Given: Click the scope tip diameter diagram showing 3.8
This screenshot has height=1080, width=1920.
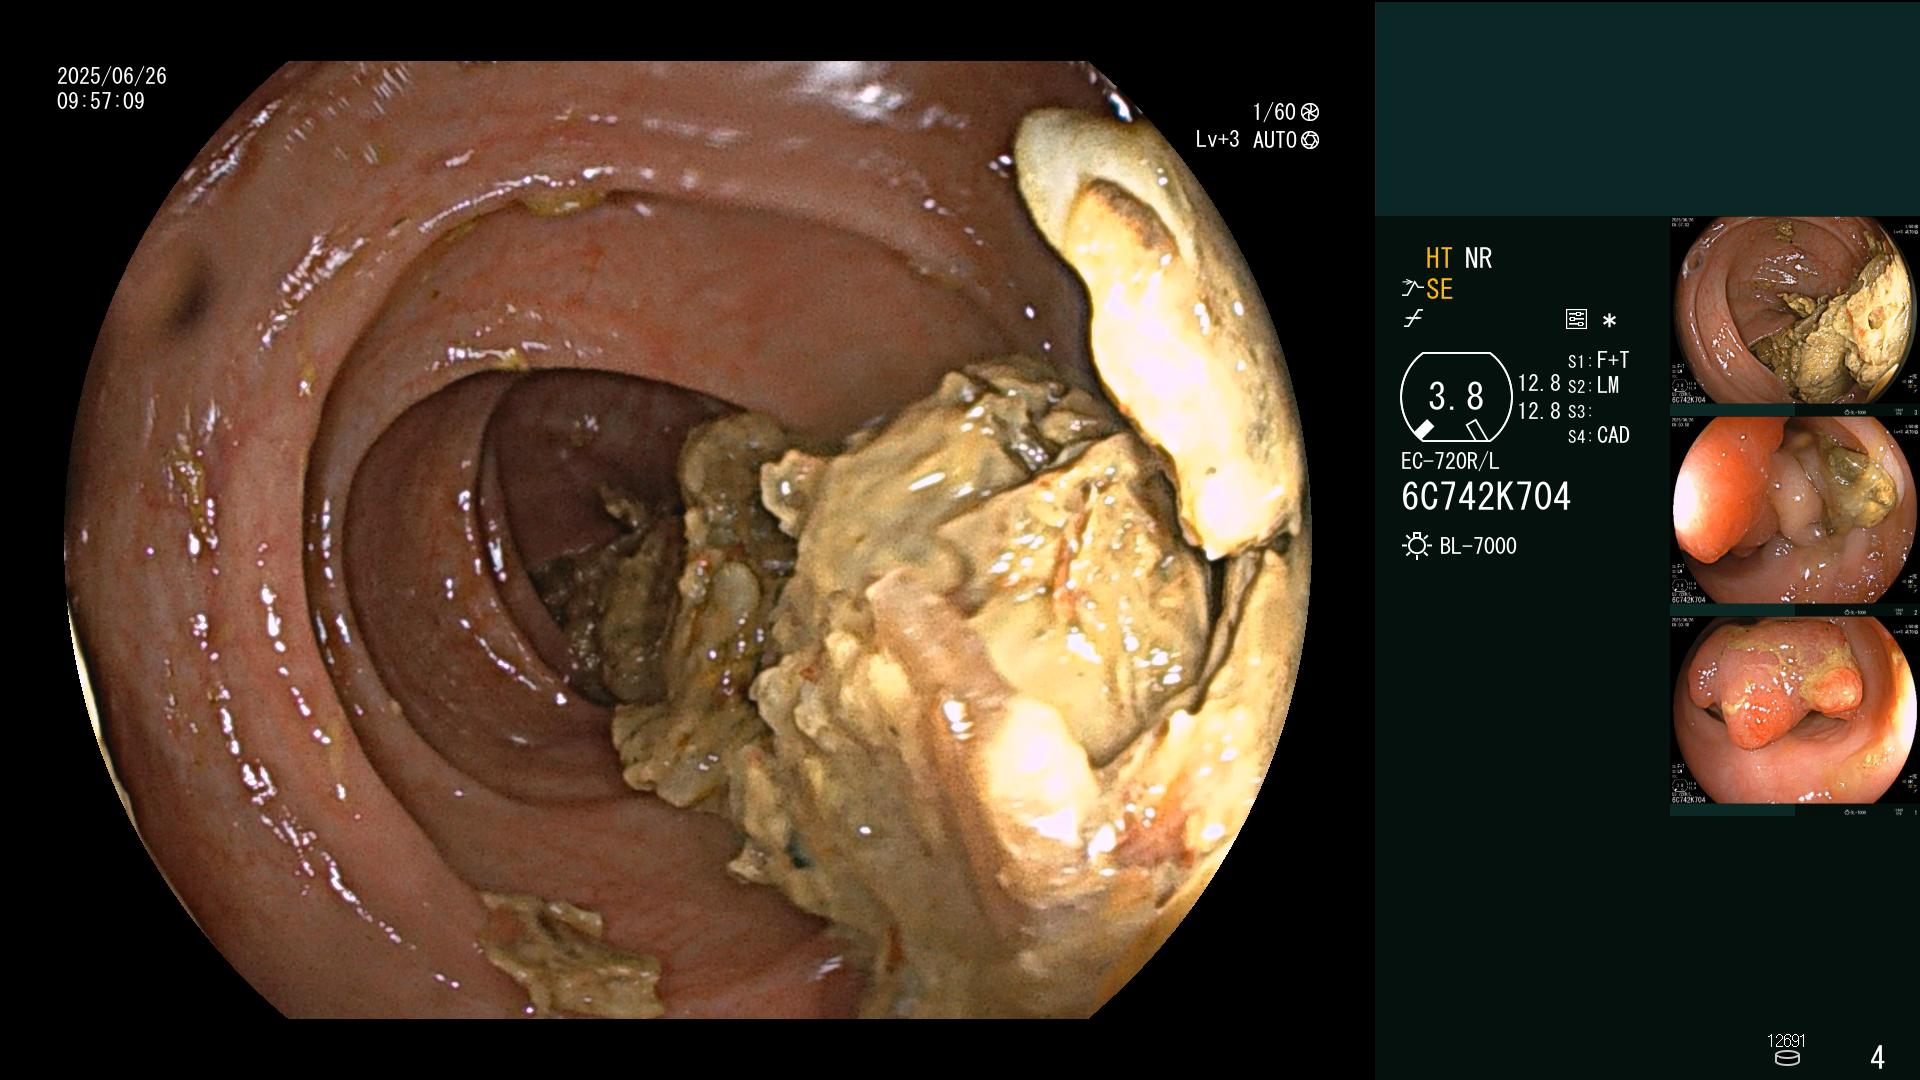Looking at the screenshot, I should (x=1455, y=397).
